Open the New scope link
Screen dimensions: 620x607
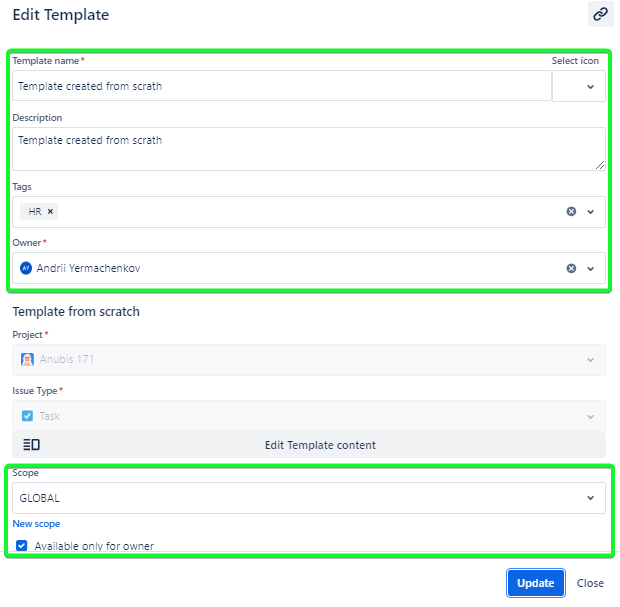click(36, 524)
